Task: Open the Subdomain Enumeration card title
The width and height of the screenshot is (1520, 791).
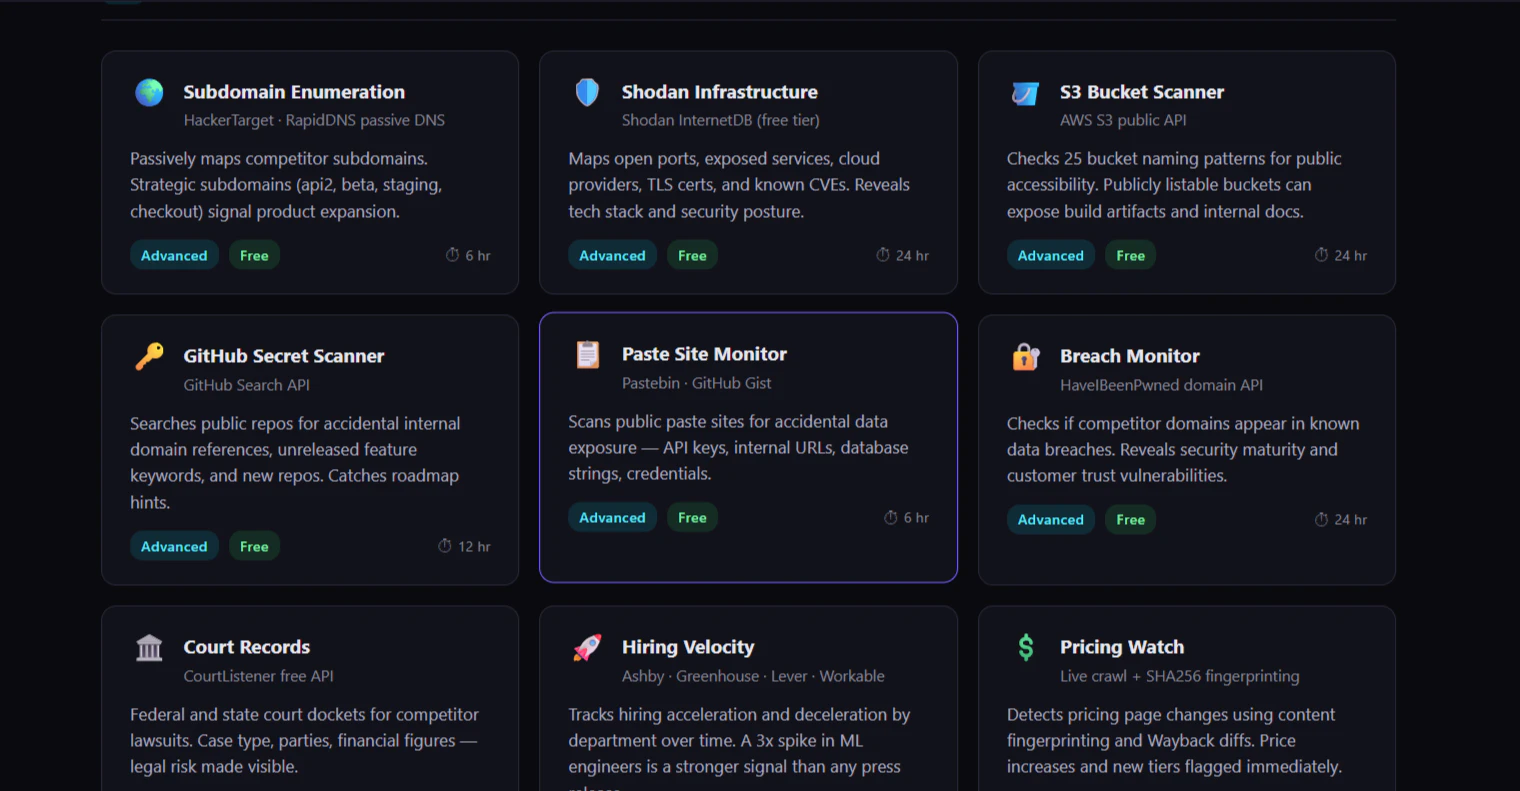Action: [x=294, y=92]
